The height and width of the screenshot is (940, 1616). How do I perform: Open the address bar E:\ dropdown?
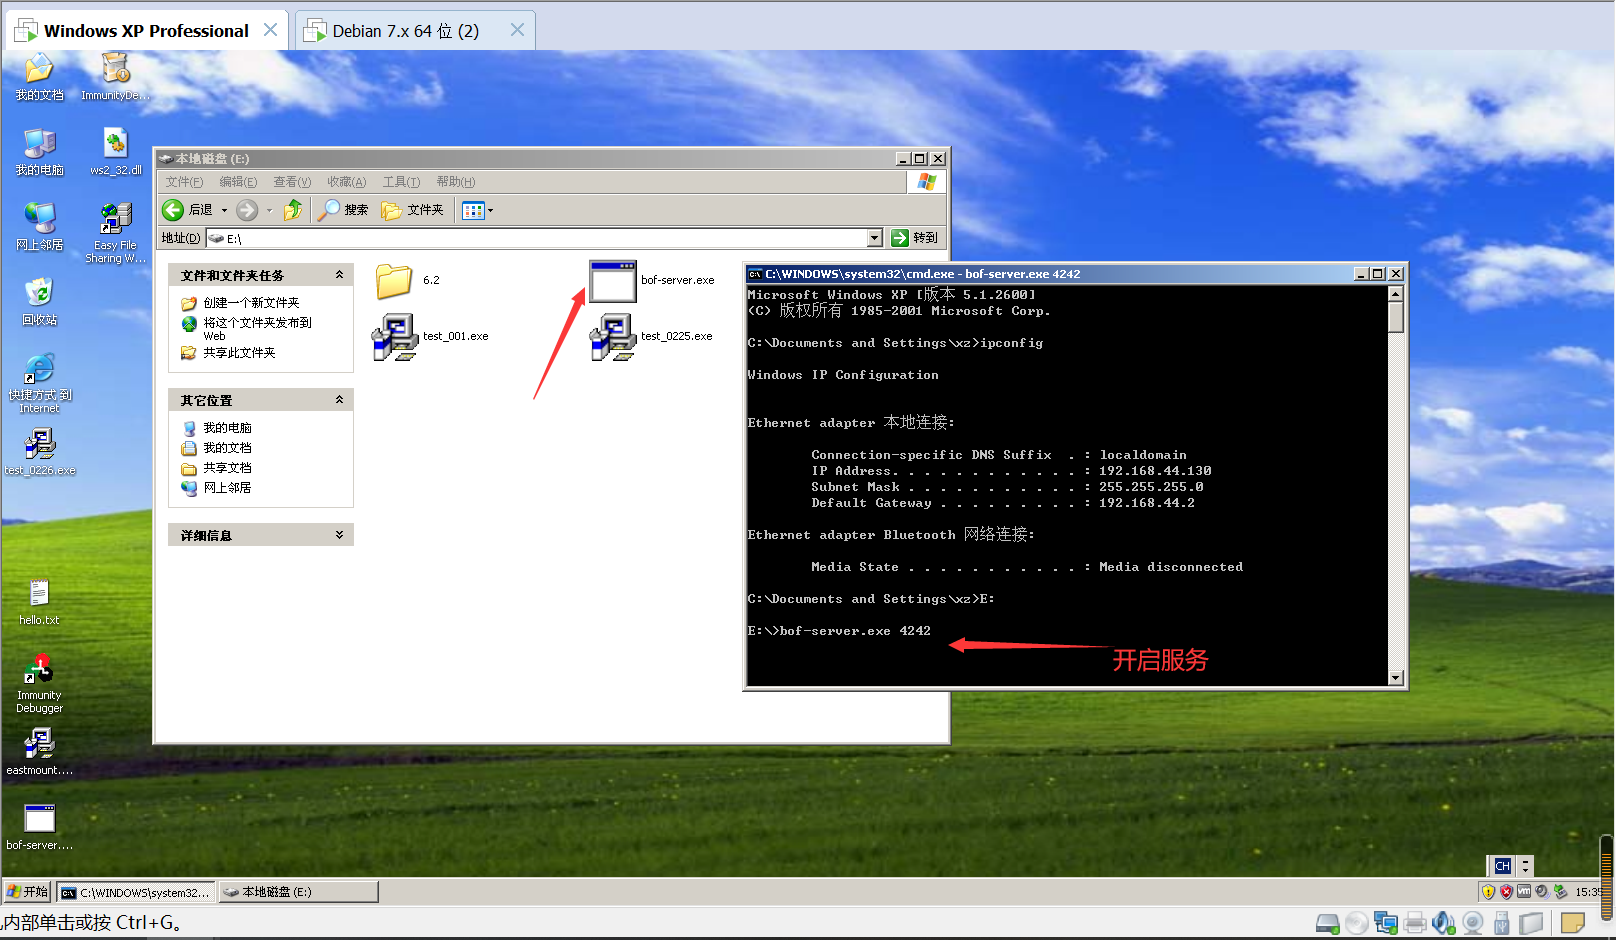875,238
